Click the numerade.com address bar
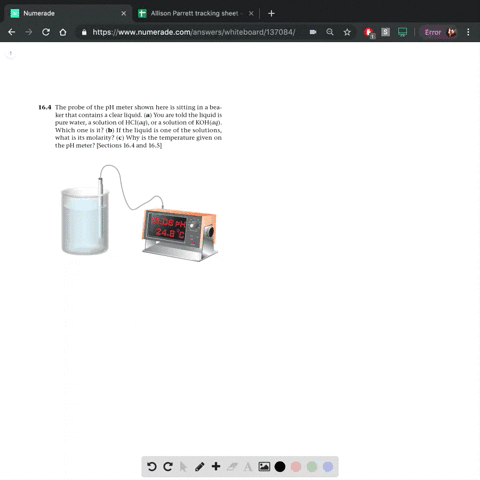Image resolution: width=480 pixels, height=480 pixels. [193, 32]
